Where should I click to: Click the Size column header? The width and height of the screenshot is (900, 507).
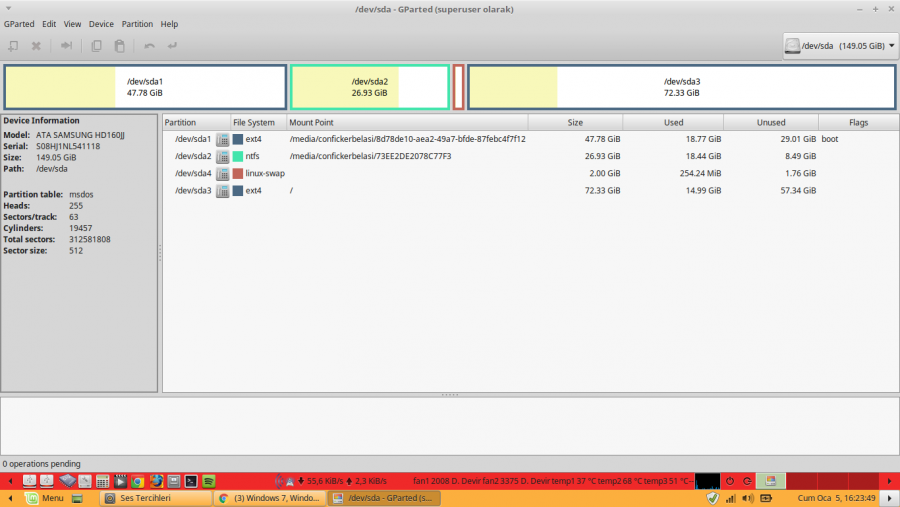575,122
